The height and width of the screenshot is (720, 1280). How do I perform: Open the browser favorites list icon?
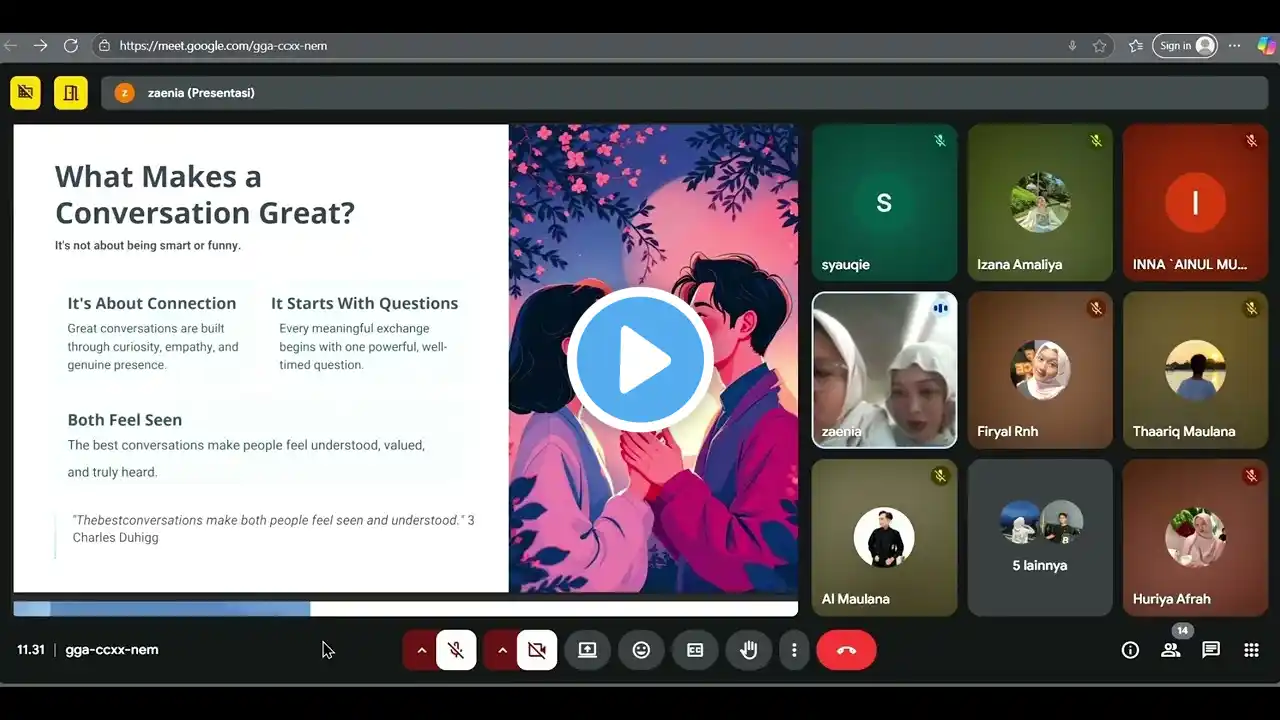coord(1136,46)
